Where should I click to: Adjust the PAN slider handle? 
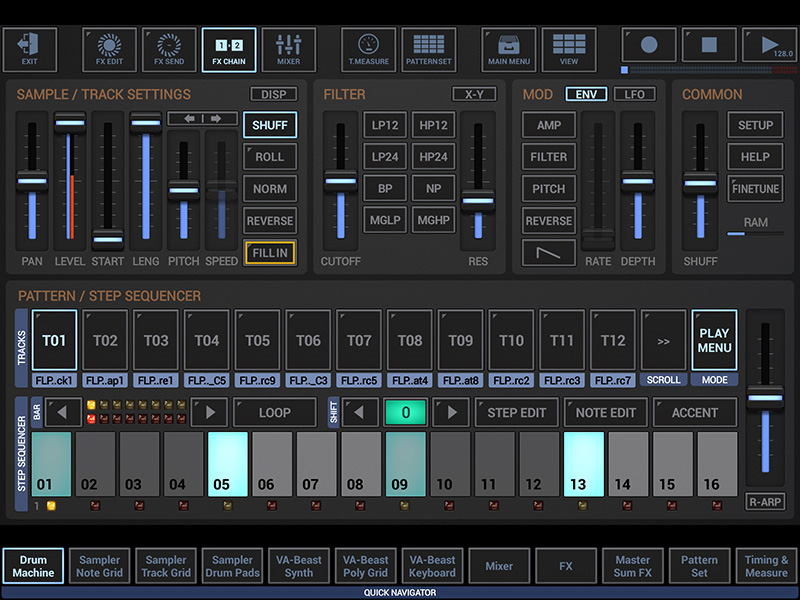click(x=32, y=181)
